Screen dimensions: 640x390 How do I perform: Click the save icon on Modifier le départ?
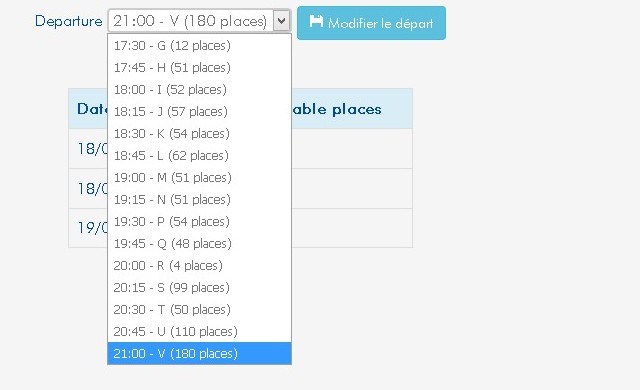316,21
